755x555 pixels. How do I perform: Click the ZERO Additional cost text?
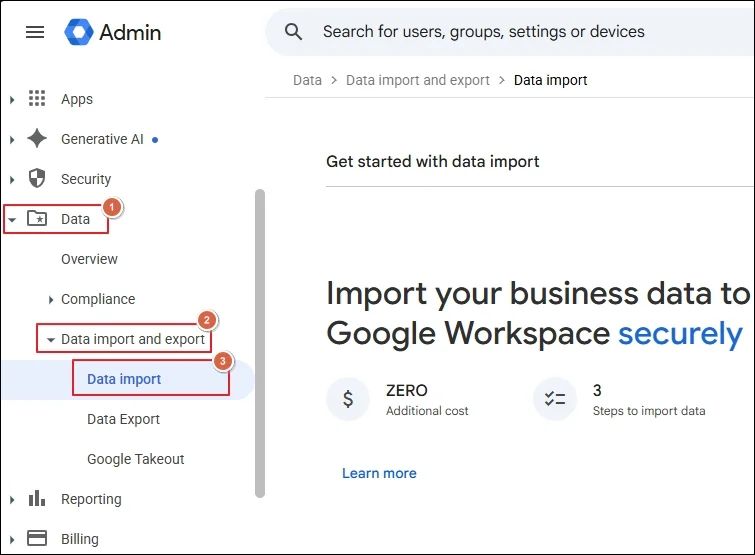click(x=427, y=400)
